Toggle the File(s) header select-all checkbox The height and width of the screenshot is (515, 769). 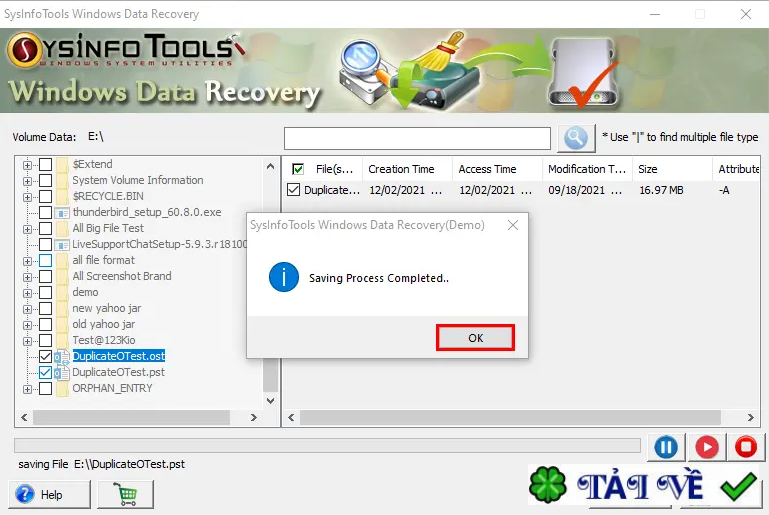(298, 169)
